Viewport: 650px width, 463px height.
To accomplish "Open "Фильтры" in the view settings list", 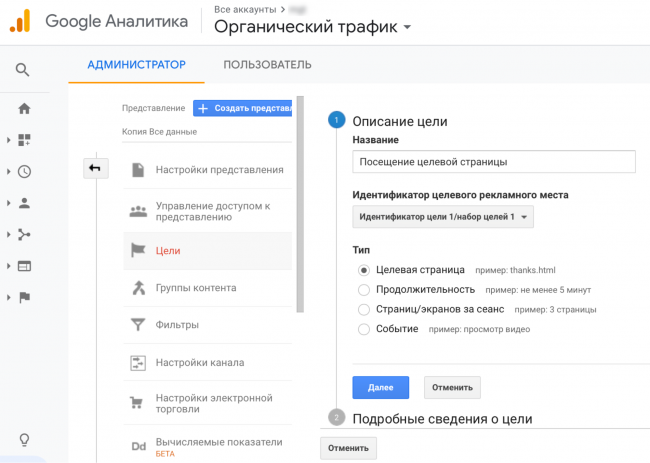I will point(177,325).
